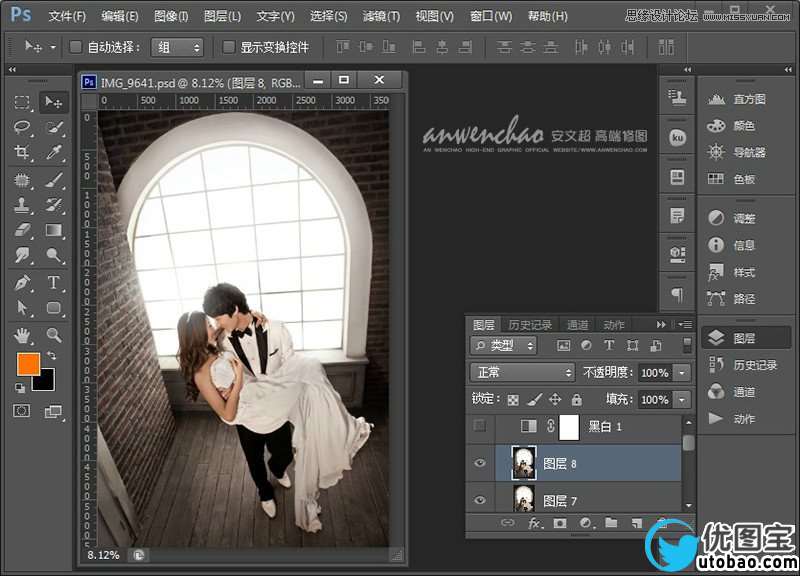Swap foreground and background colors
The image size is (800, 576).
pos(52,355)
